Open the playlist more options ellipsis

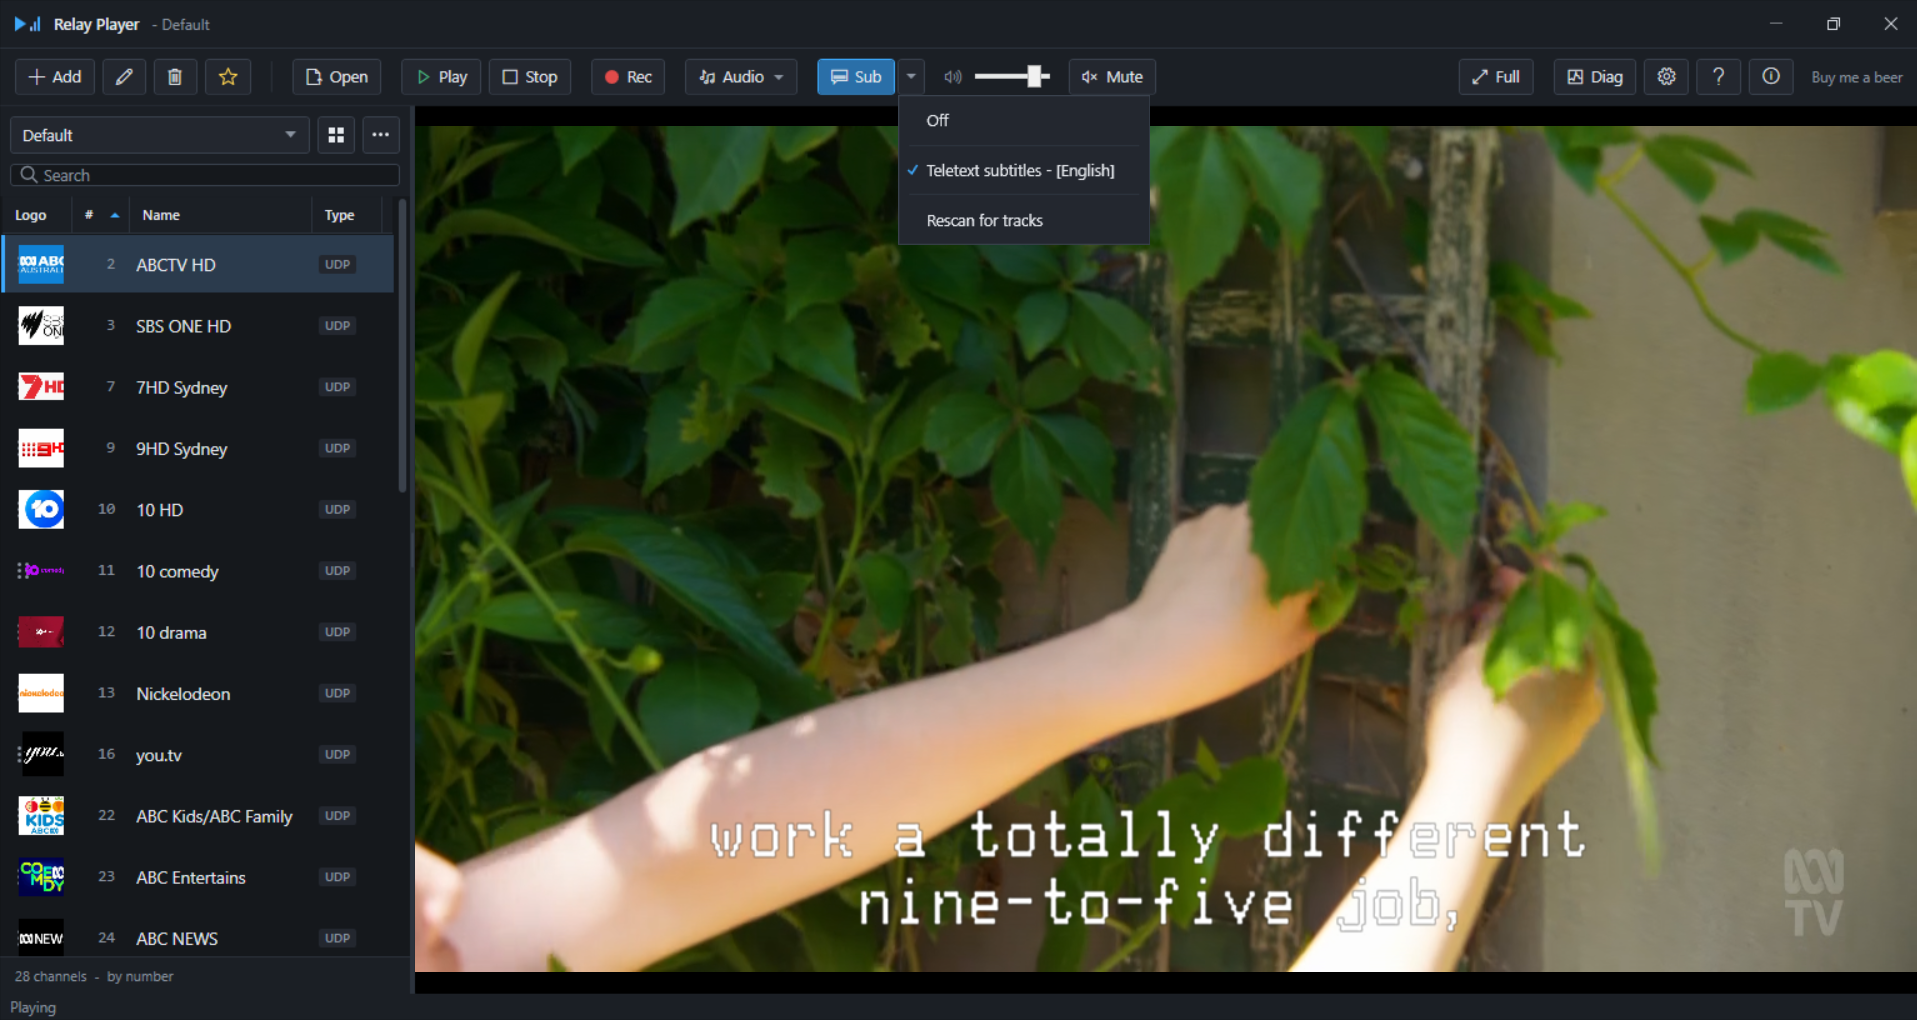[381, 135]
